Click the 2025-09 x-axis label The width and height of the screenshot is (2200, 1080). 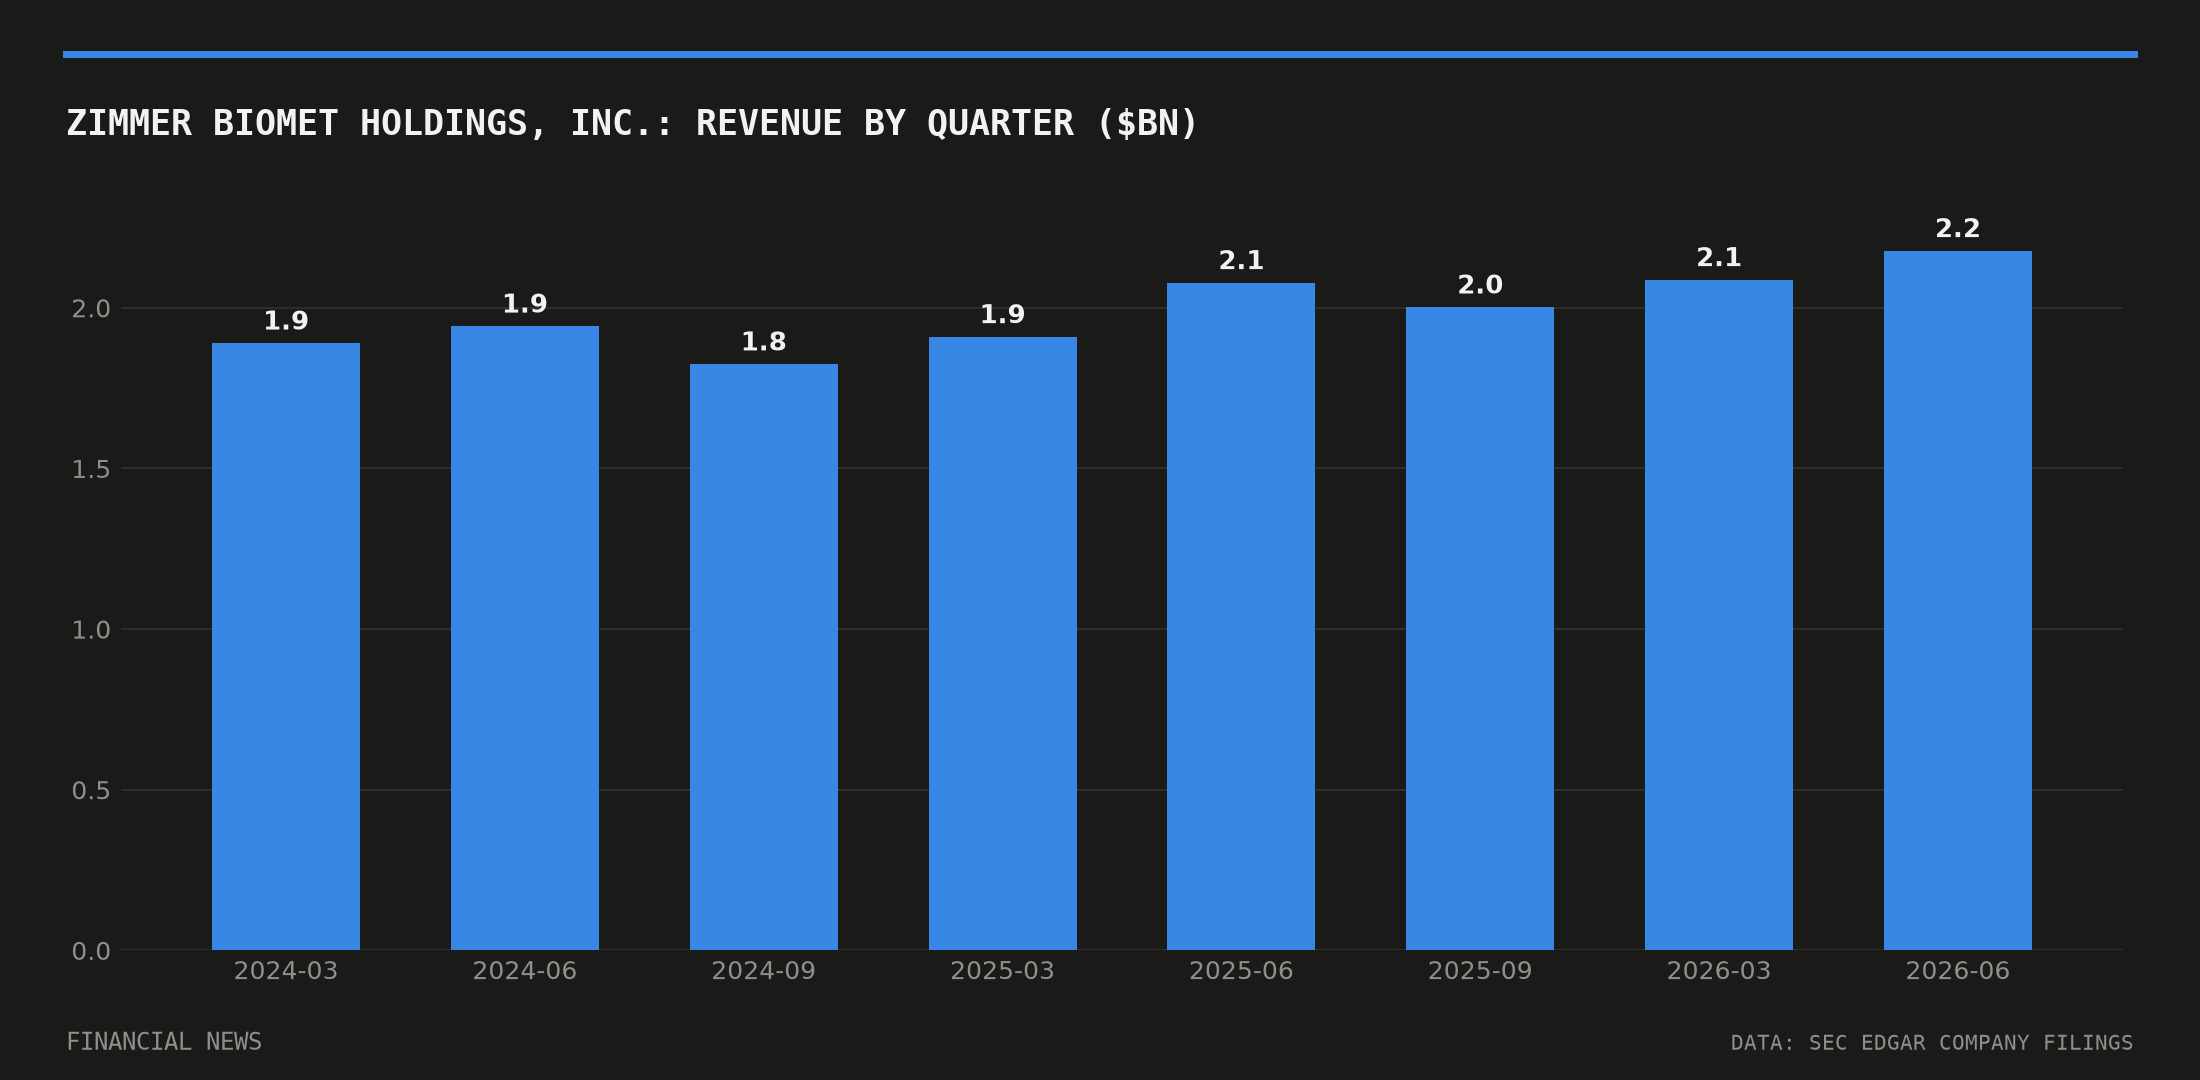(x=1480, y=971)
